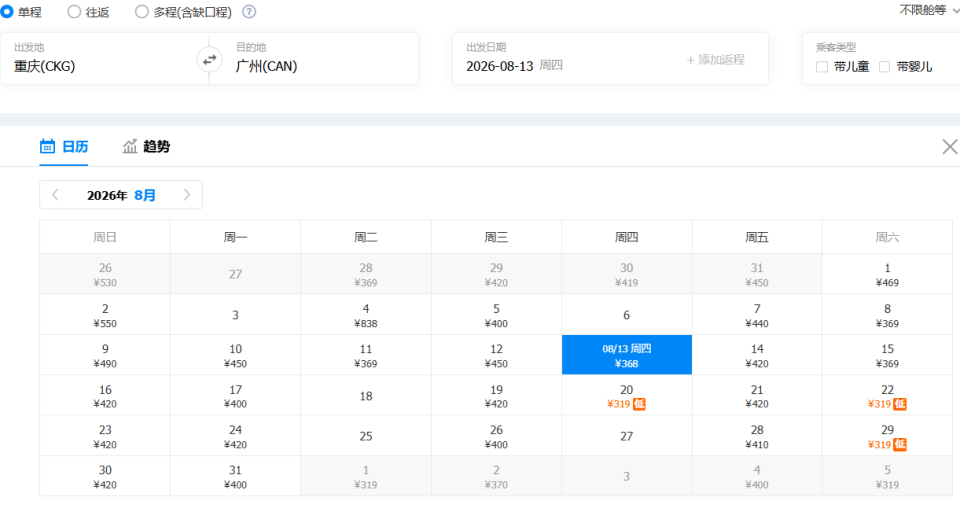Viewport: 960px width, 512px height.
Task: Select August 25 date cell
Action: (x=366, y=436)
